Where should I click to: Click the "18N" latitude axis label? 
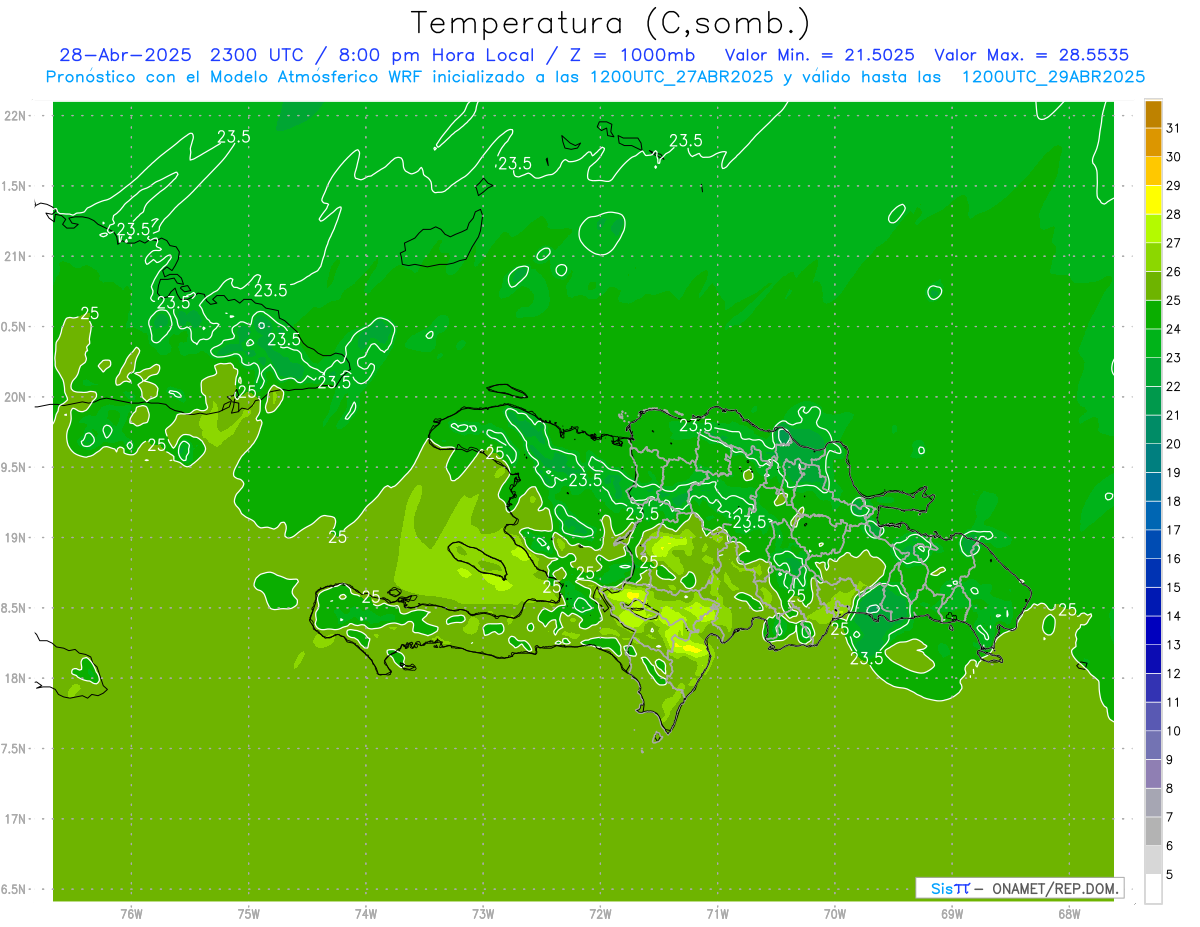tap(15, 679)
